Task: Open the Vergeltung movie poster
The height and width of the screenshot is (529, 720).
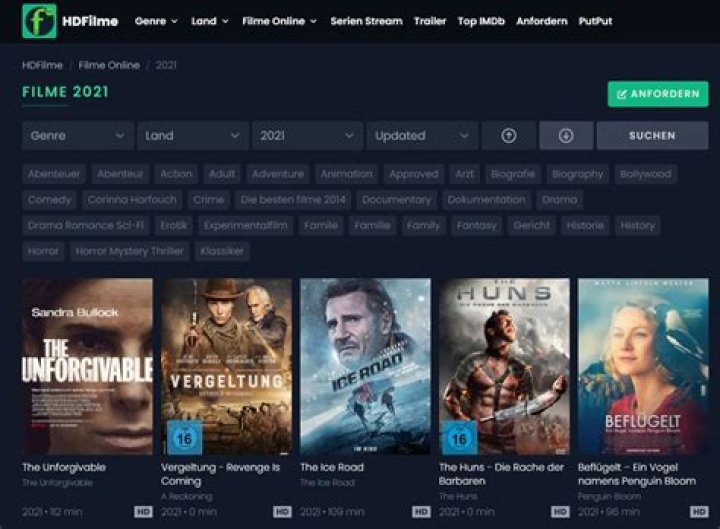Action: click(x=226, y=366)
